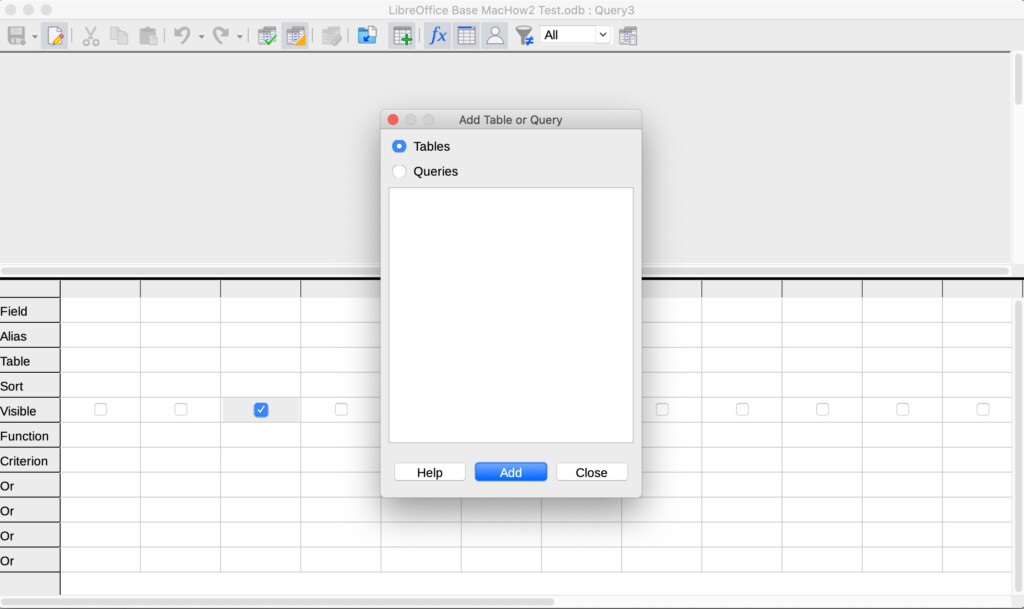Viewport: 1024px width, 609px height.
Task: Expand the Redo history dropdown arrow
Action: pyautogui.click(x=240, y=37)
